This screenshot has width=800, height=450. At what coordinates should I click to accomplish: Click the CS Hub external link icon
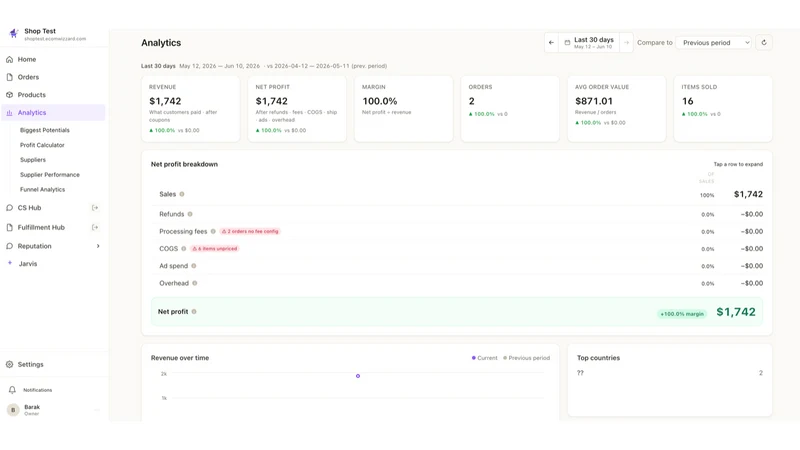(x=95, y=208)
